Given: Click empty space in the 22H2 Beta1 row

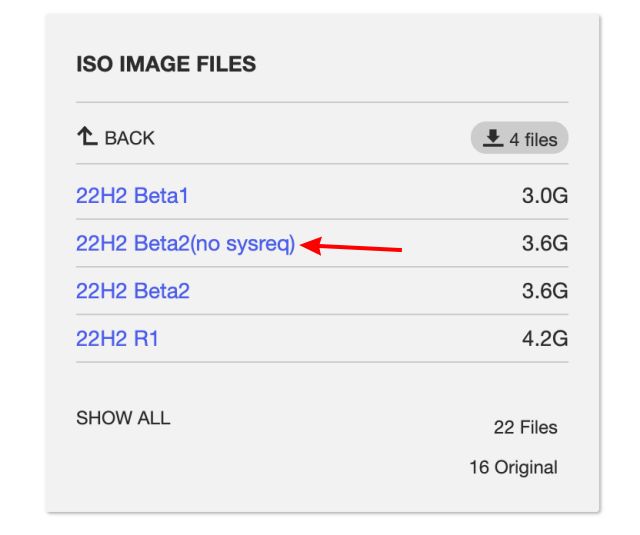Looking at the screenshot, I should pyautogui.click(x=350, y=196).
